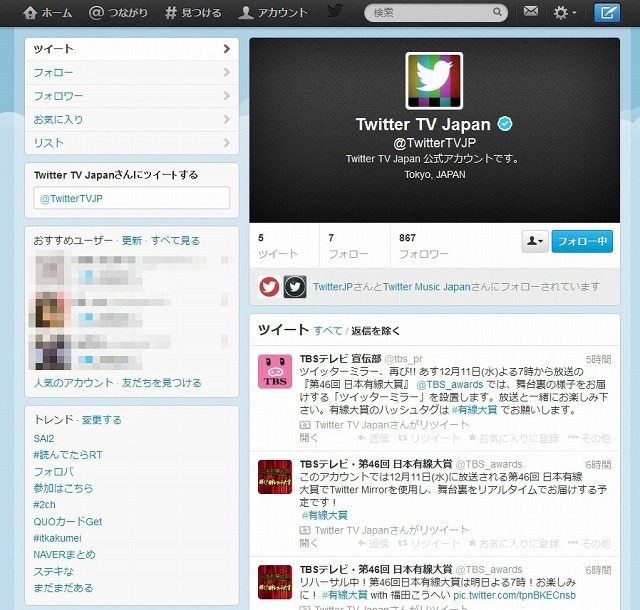The width and height of the screenshot is (640, 610).
Task: Click the red TwitterJP avatar icon
Action: point(269,287)
